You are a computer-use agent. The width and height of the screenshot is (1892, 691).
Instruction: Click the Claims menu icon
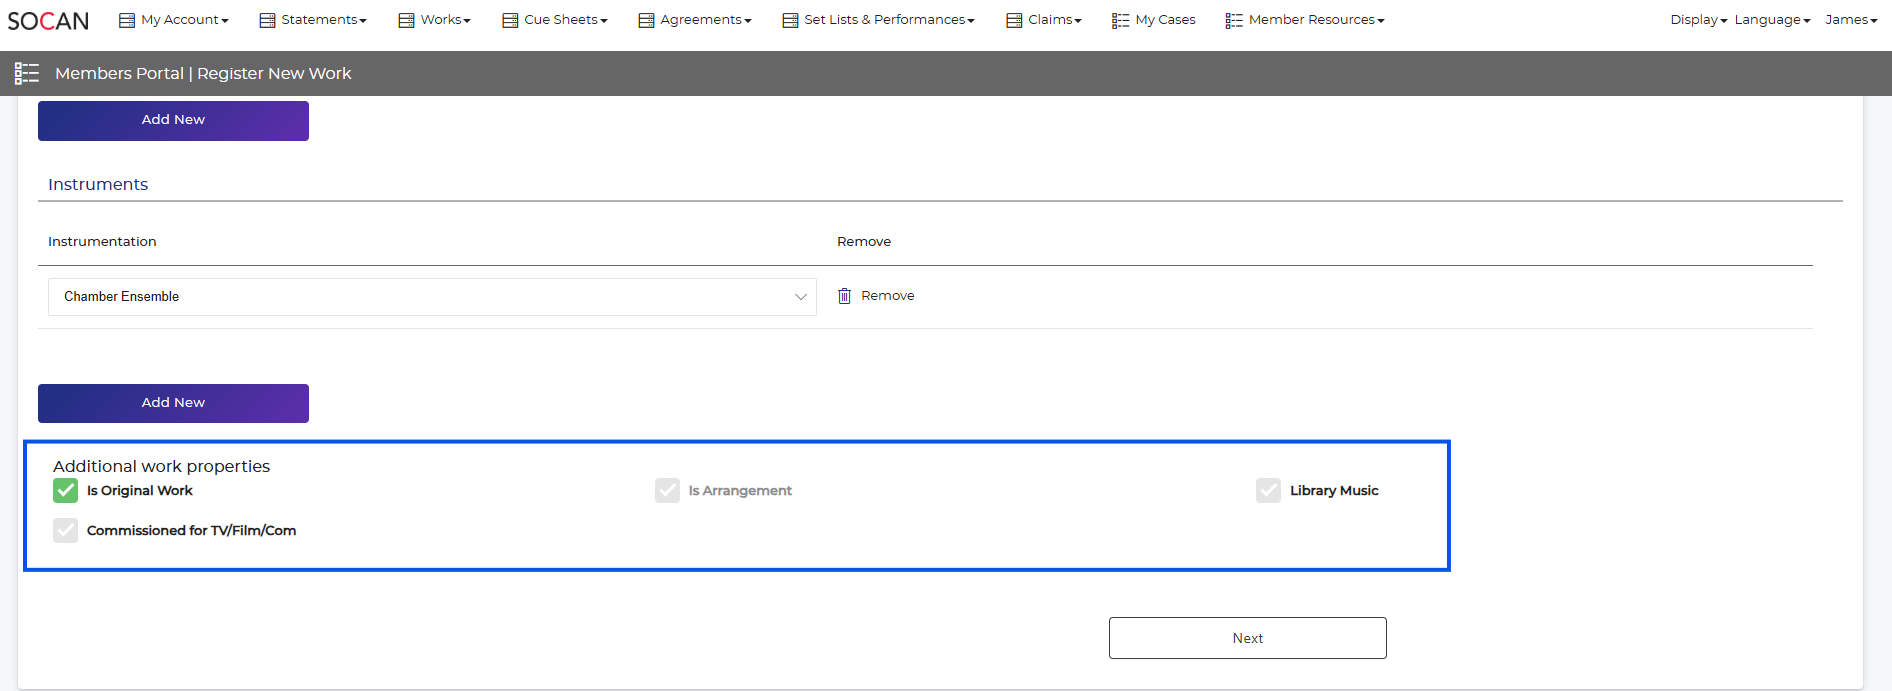[x=1014, y=20]
